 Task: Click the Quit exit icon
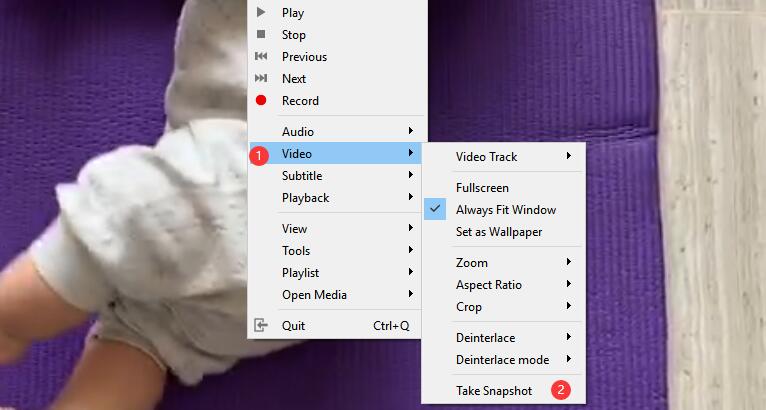tap(261, 325)
